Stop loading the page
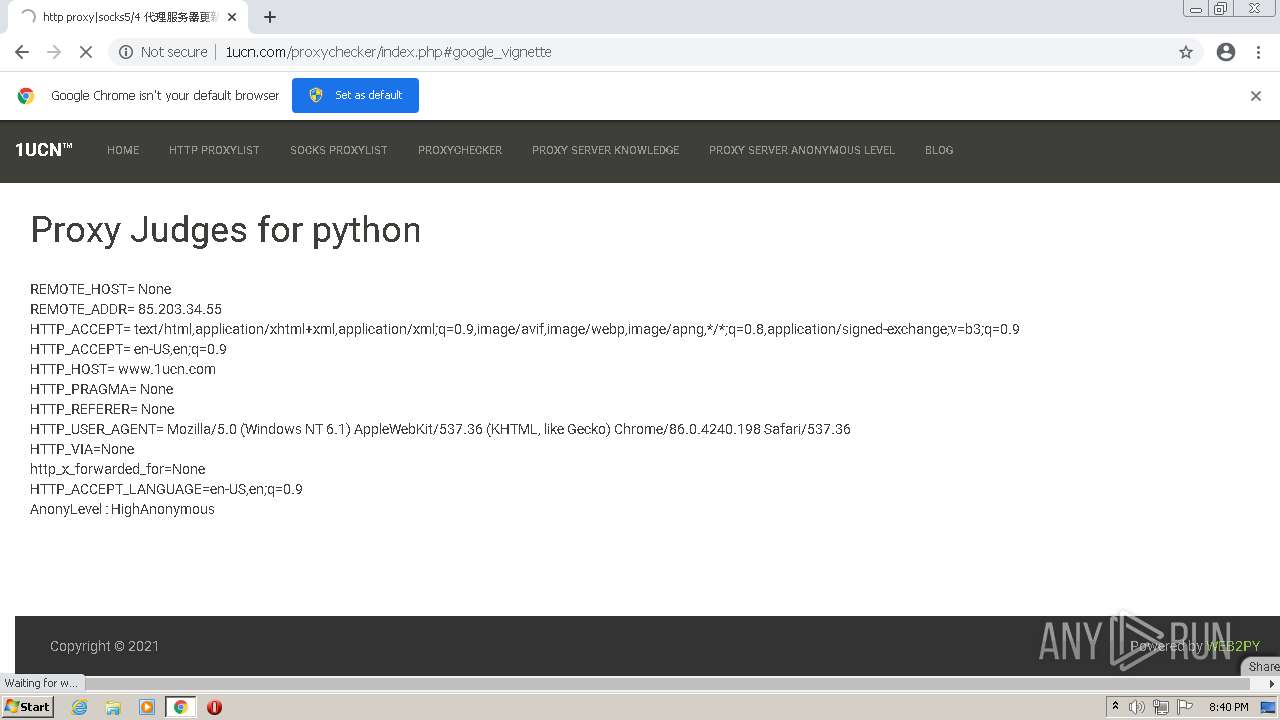Image resolution: width=1280 pixels, height=720 pixels. tap(86, 52)
